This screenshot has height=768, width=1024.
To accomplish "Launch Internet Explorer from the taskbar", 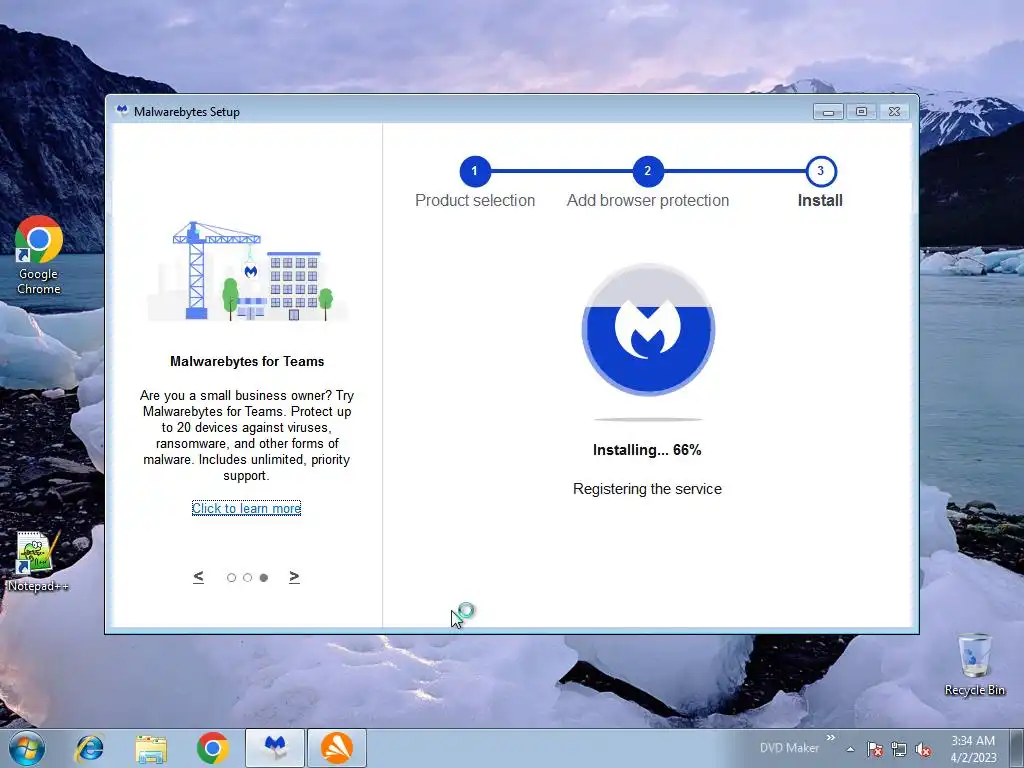I will 89,748.
